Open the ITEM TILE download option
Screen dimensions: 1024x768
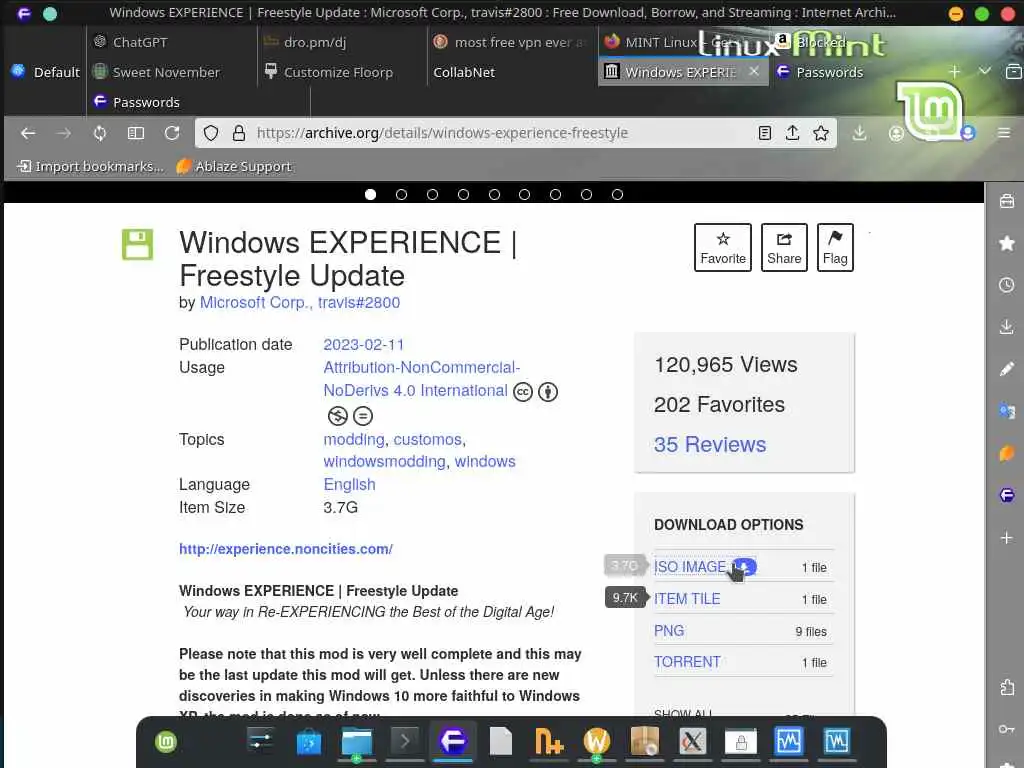click(x=687, y=599)
